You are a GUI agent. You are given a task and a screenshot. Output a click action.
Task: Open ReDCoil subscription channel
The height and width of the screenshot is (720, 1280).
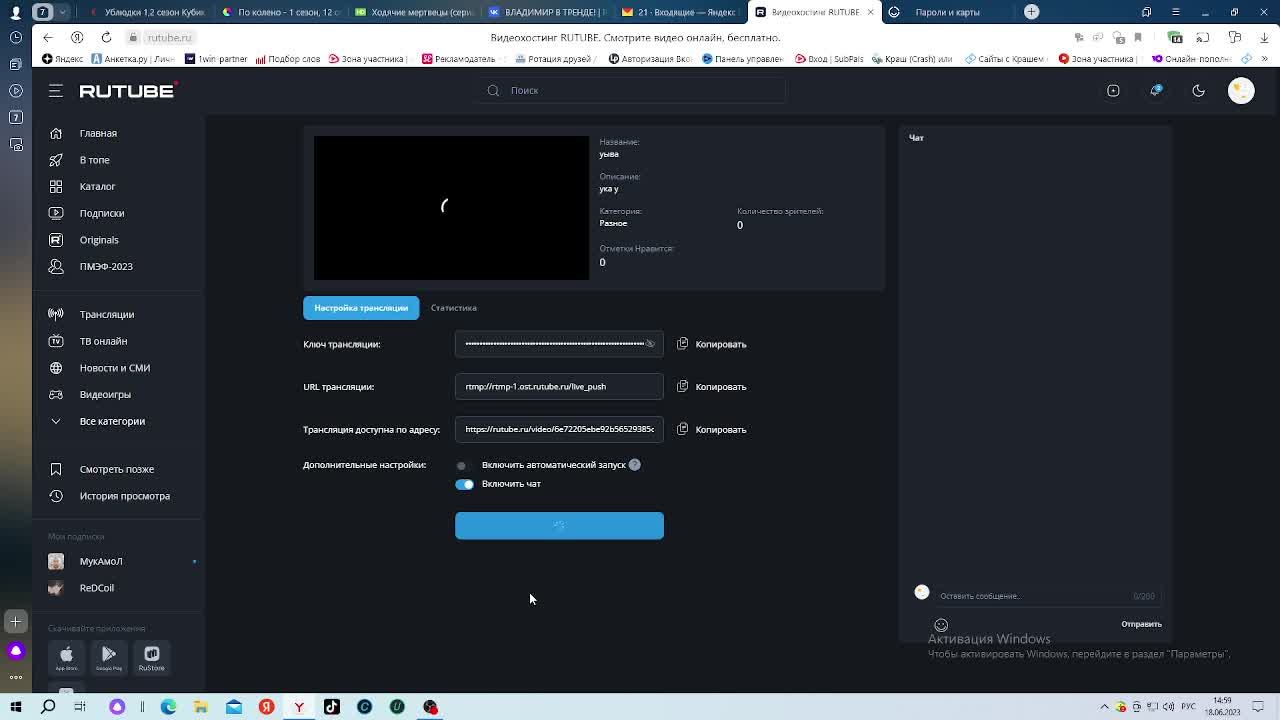click(96, 588)
